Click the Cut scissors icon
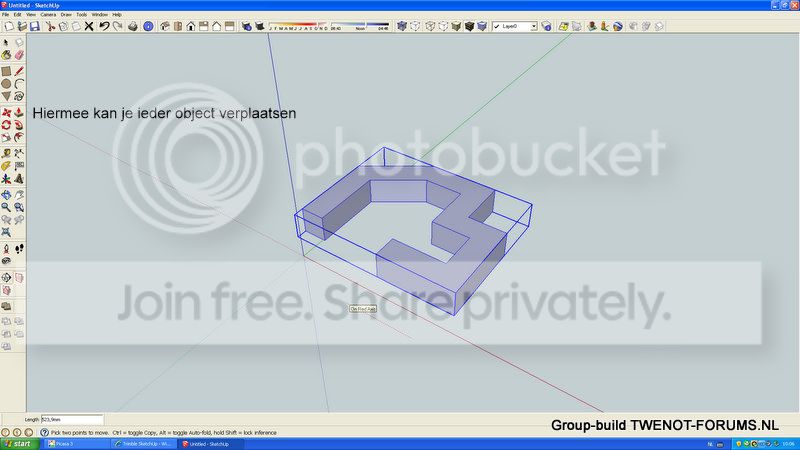The height and width of the screenshot is (450, 800). (50, 26)
